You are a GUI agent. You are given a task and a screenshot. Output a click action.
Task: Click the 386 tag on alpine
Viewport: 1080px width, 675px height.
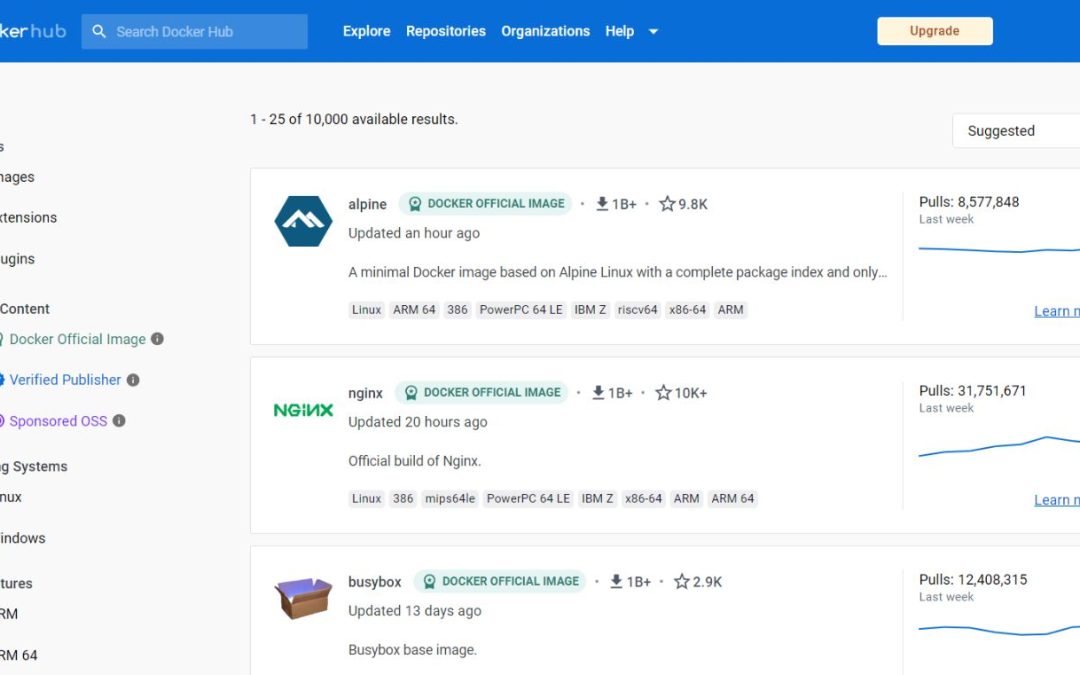pos(457,310)
